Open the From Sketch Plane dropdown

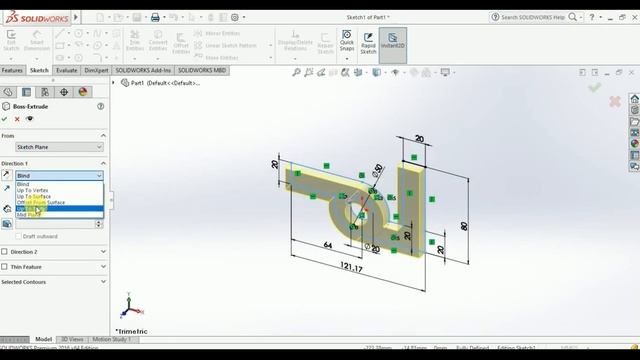coord(59,147)
